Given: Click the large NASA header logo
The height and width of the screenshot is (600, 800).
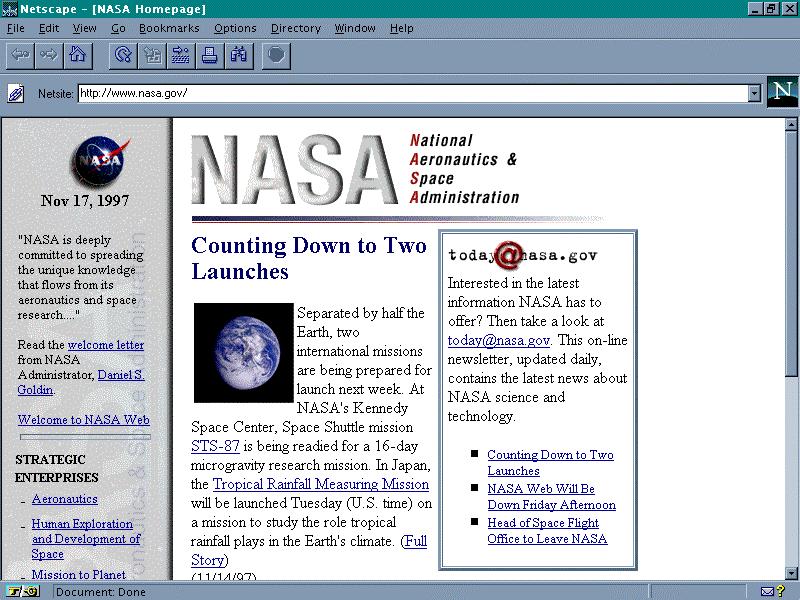Looking at the screenshot, I should point(294,169).
